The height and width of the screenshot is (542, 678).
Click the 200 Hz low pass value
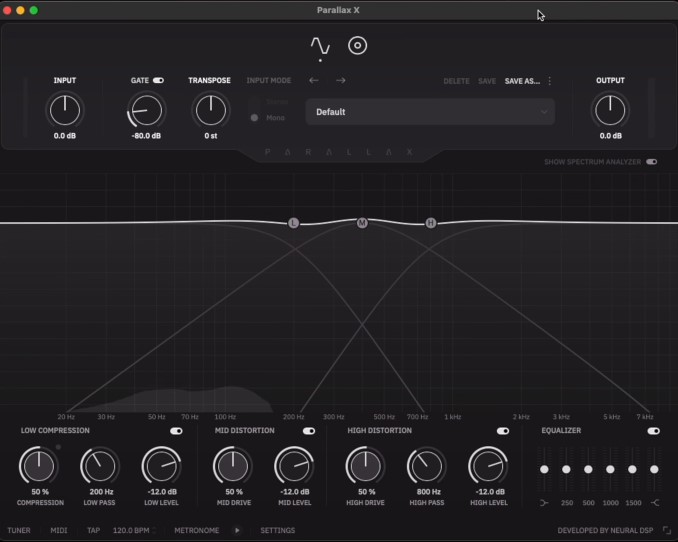[x=101, y=492]
